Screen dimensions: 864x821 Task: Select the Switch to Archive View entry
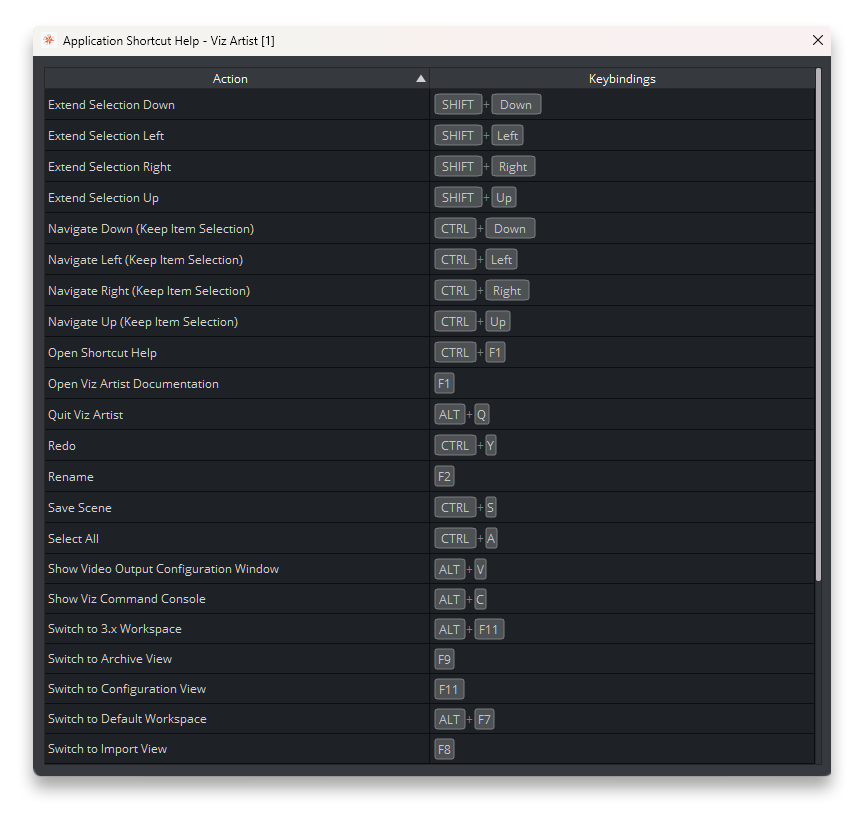[x=110, y=659]
